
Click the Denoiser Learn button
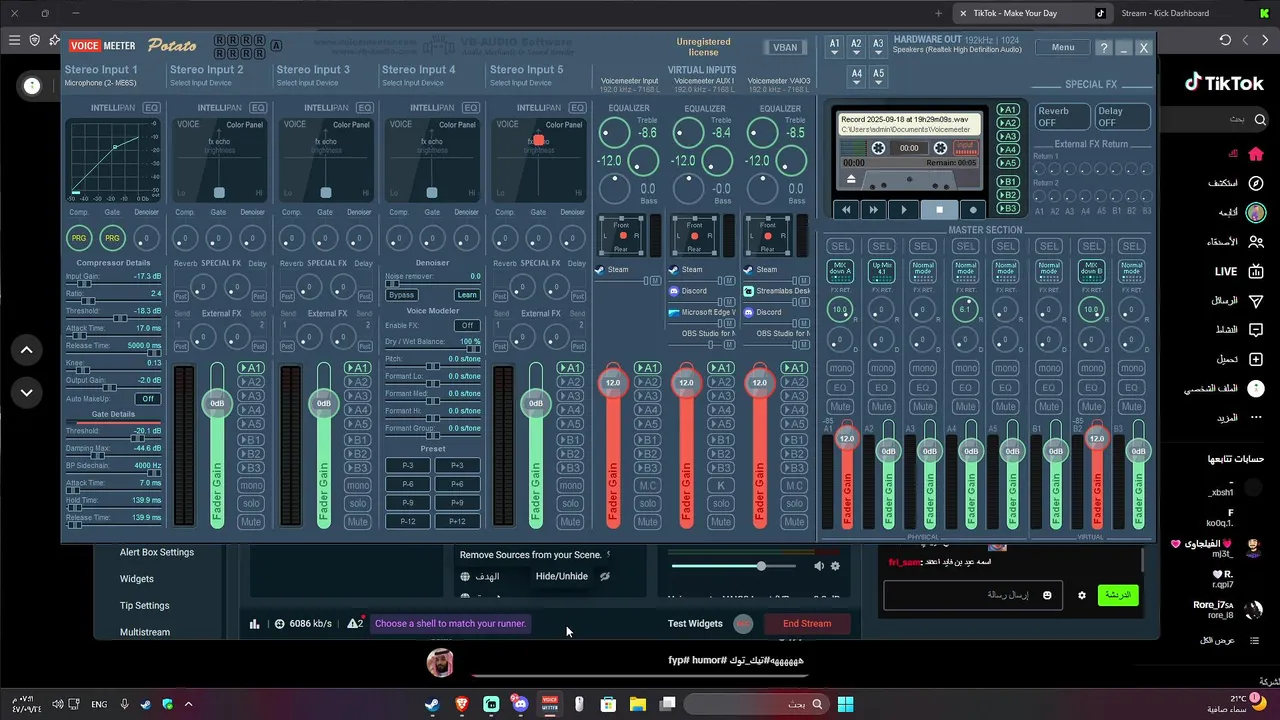(x=467, y=295)
